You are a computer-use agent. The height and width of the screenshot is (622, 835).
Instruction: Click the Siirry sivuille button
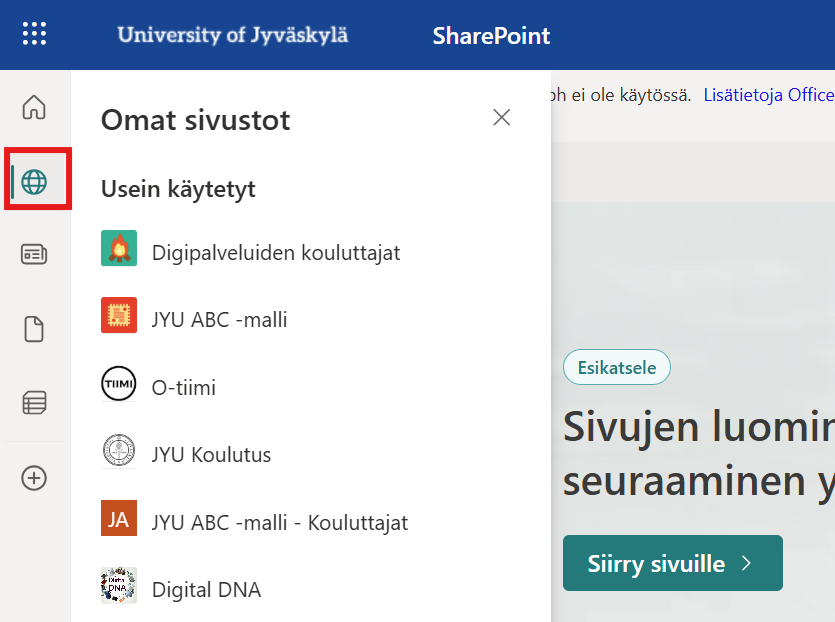coord(672,563)
